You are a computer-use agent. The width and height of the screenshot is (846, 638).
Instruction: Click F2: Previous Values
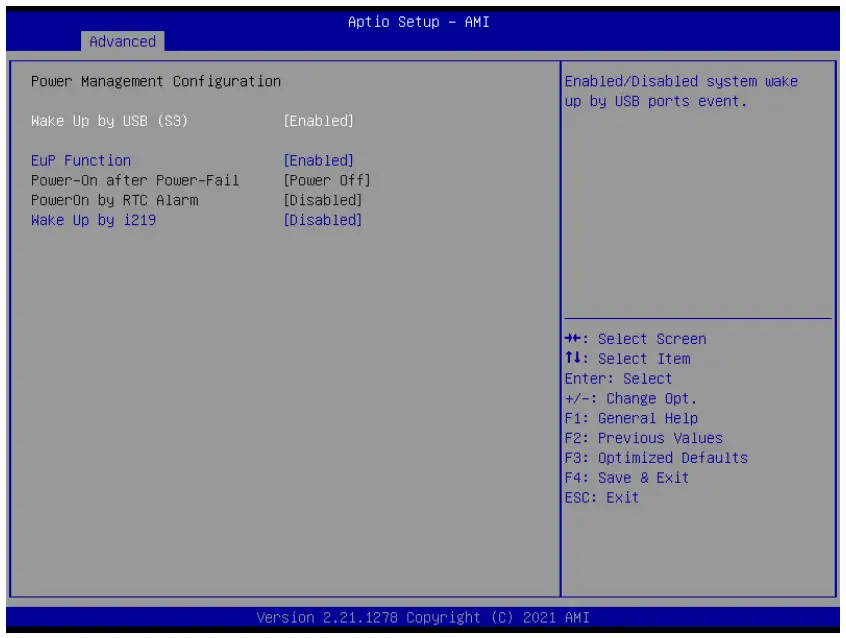pyautogui.click(x=644, y=438)
